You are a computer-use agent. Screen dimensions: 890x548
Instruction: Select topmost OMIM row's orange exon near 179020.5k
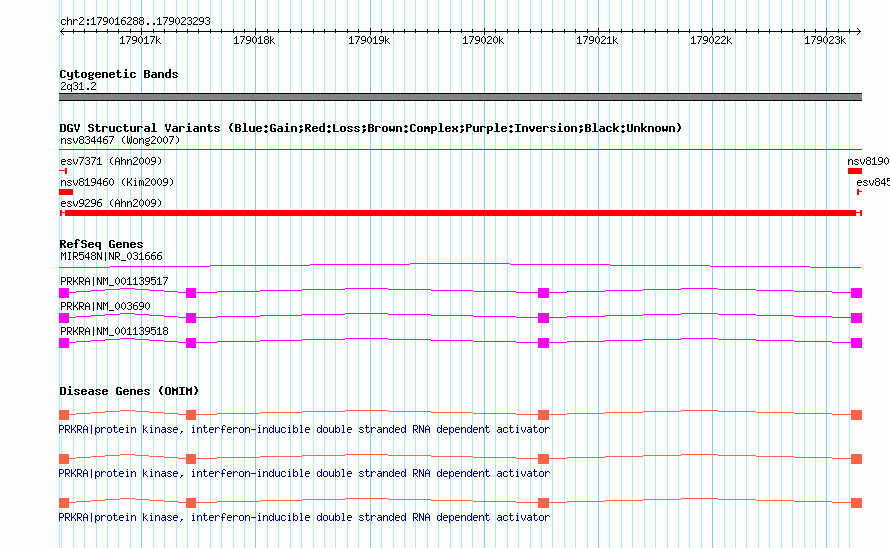point(544,415)
